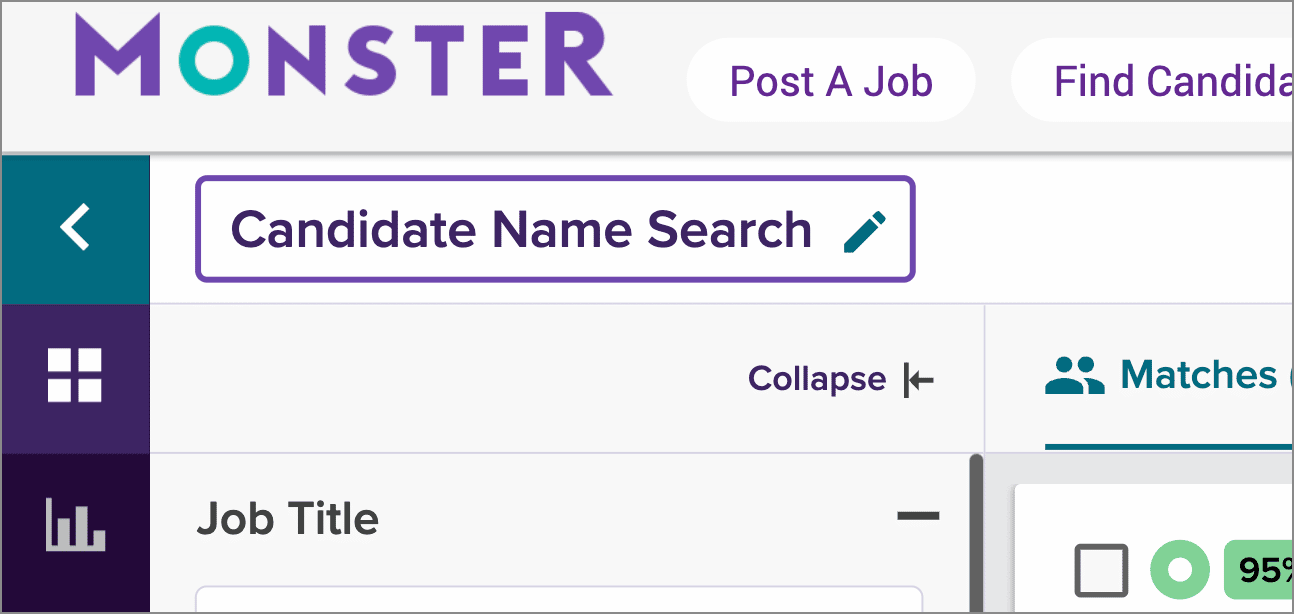This screenshot has height=614, width=1294.
Task: Click the Collapse text link
Action: click(816, 379)
